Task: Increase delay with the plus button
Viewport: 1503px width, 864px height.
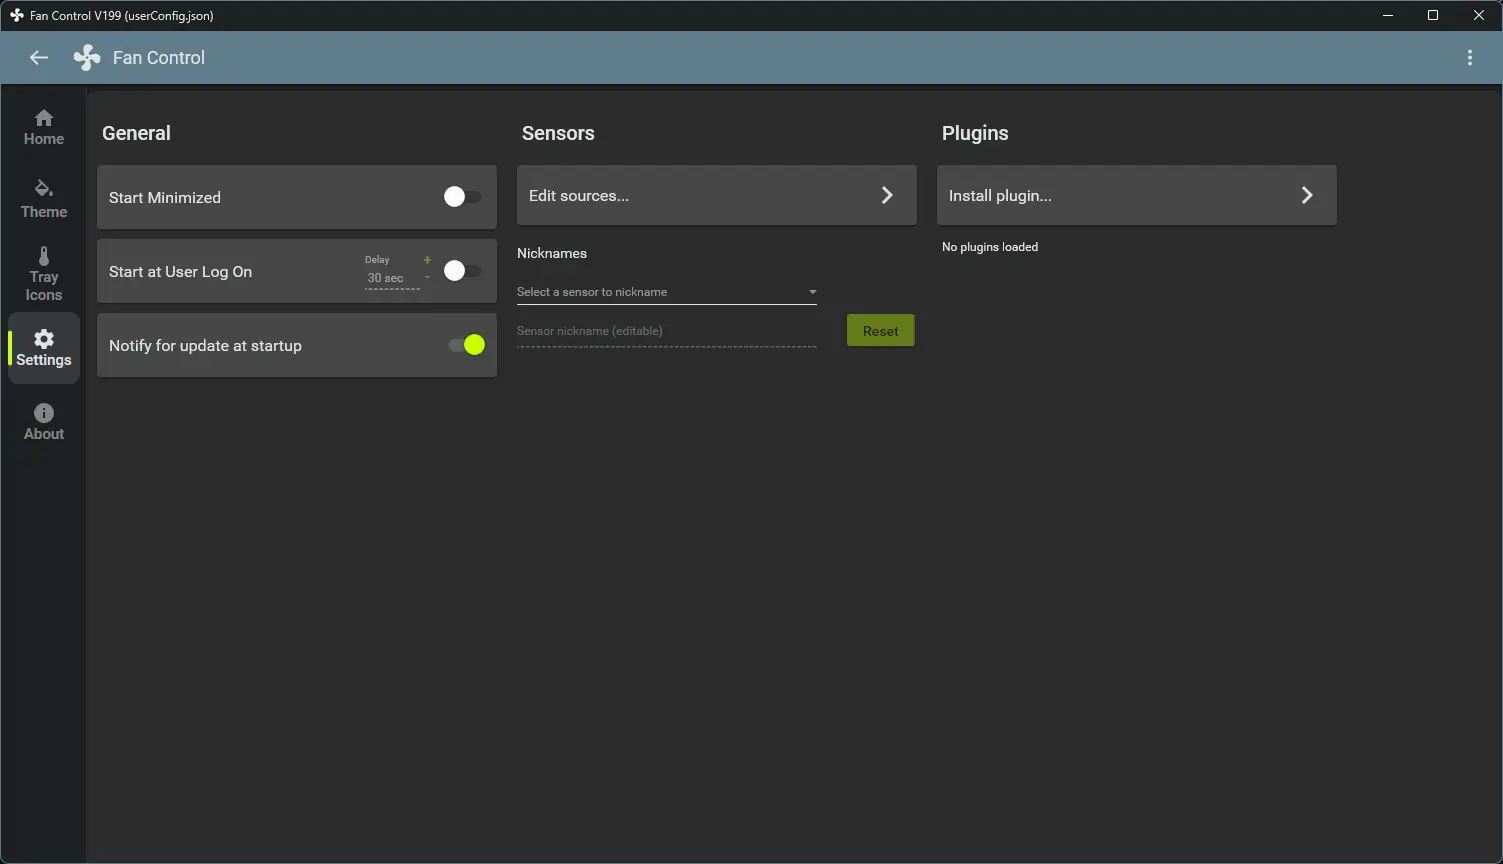Action: tap(427, 260)
